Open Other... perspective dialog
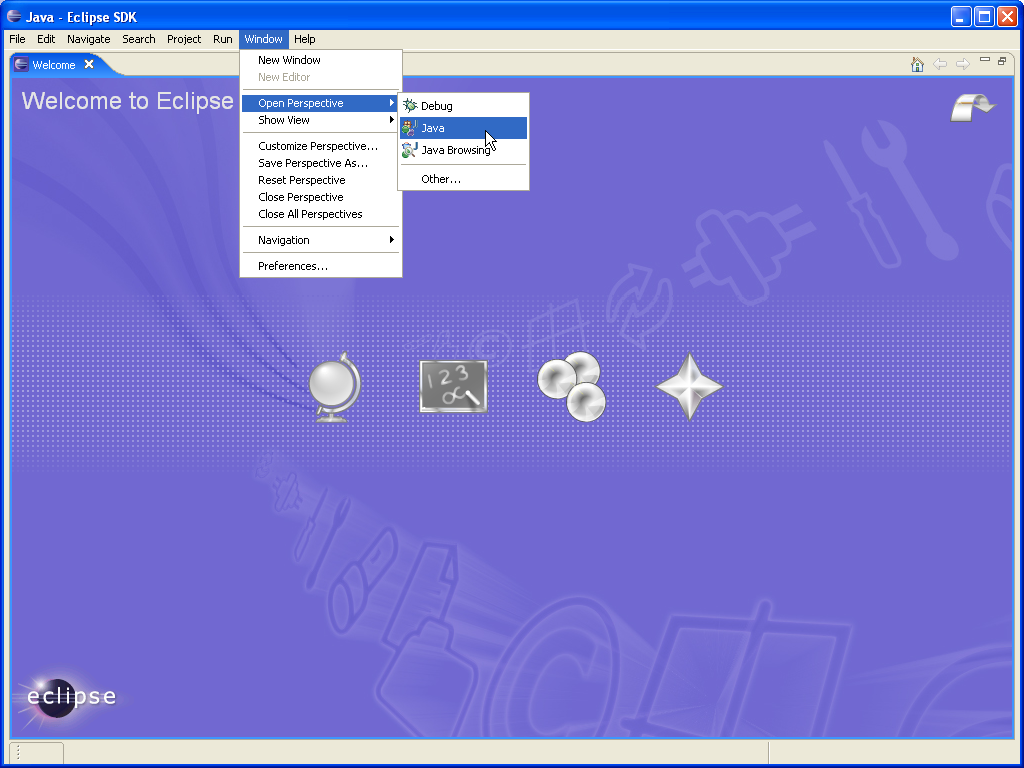Image resolution: width=1024 pixels, height=768 pixels. pyautogui.click(x=441, y=179)
